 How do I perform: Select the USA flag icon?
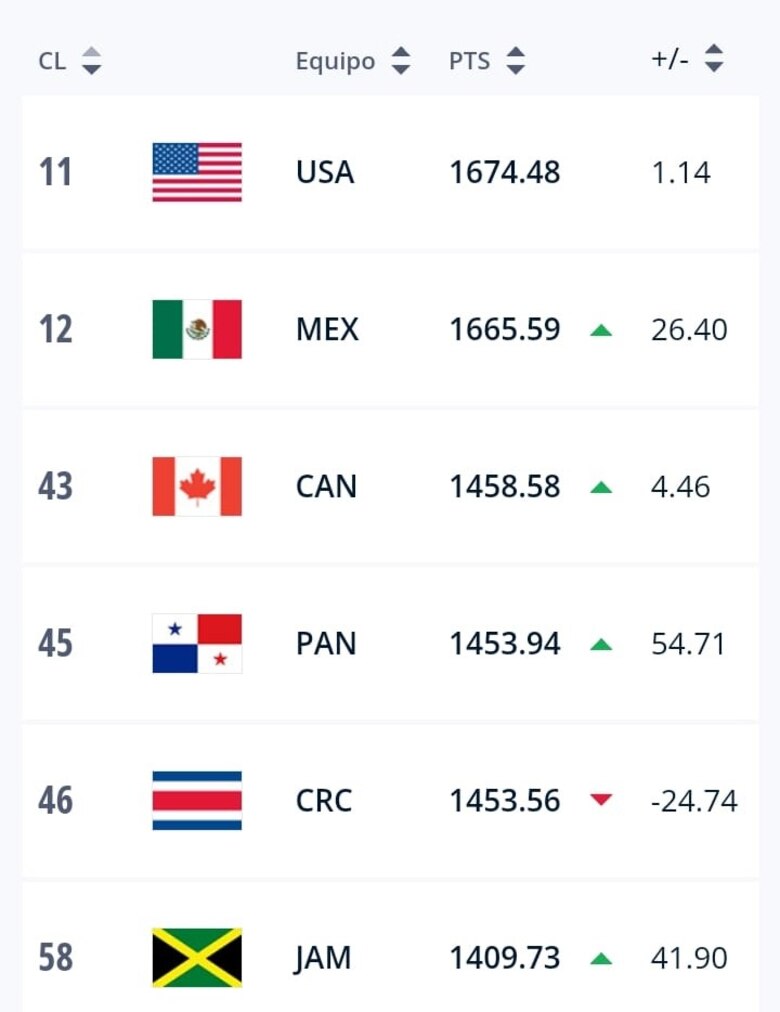pos(196,171)
